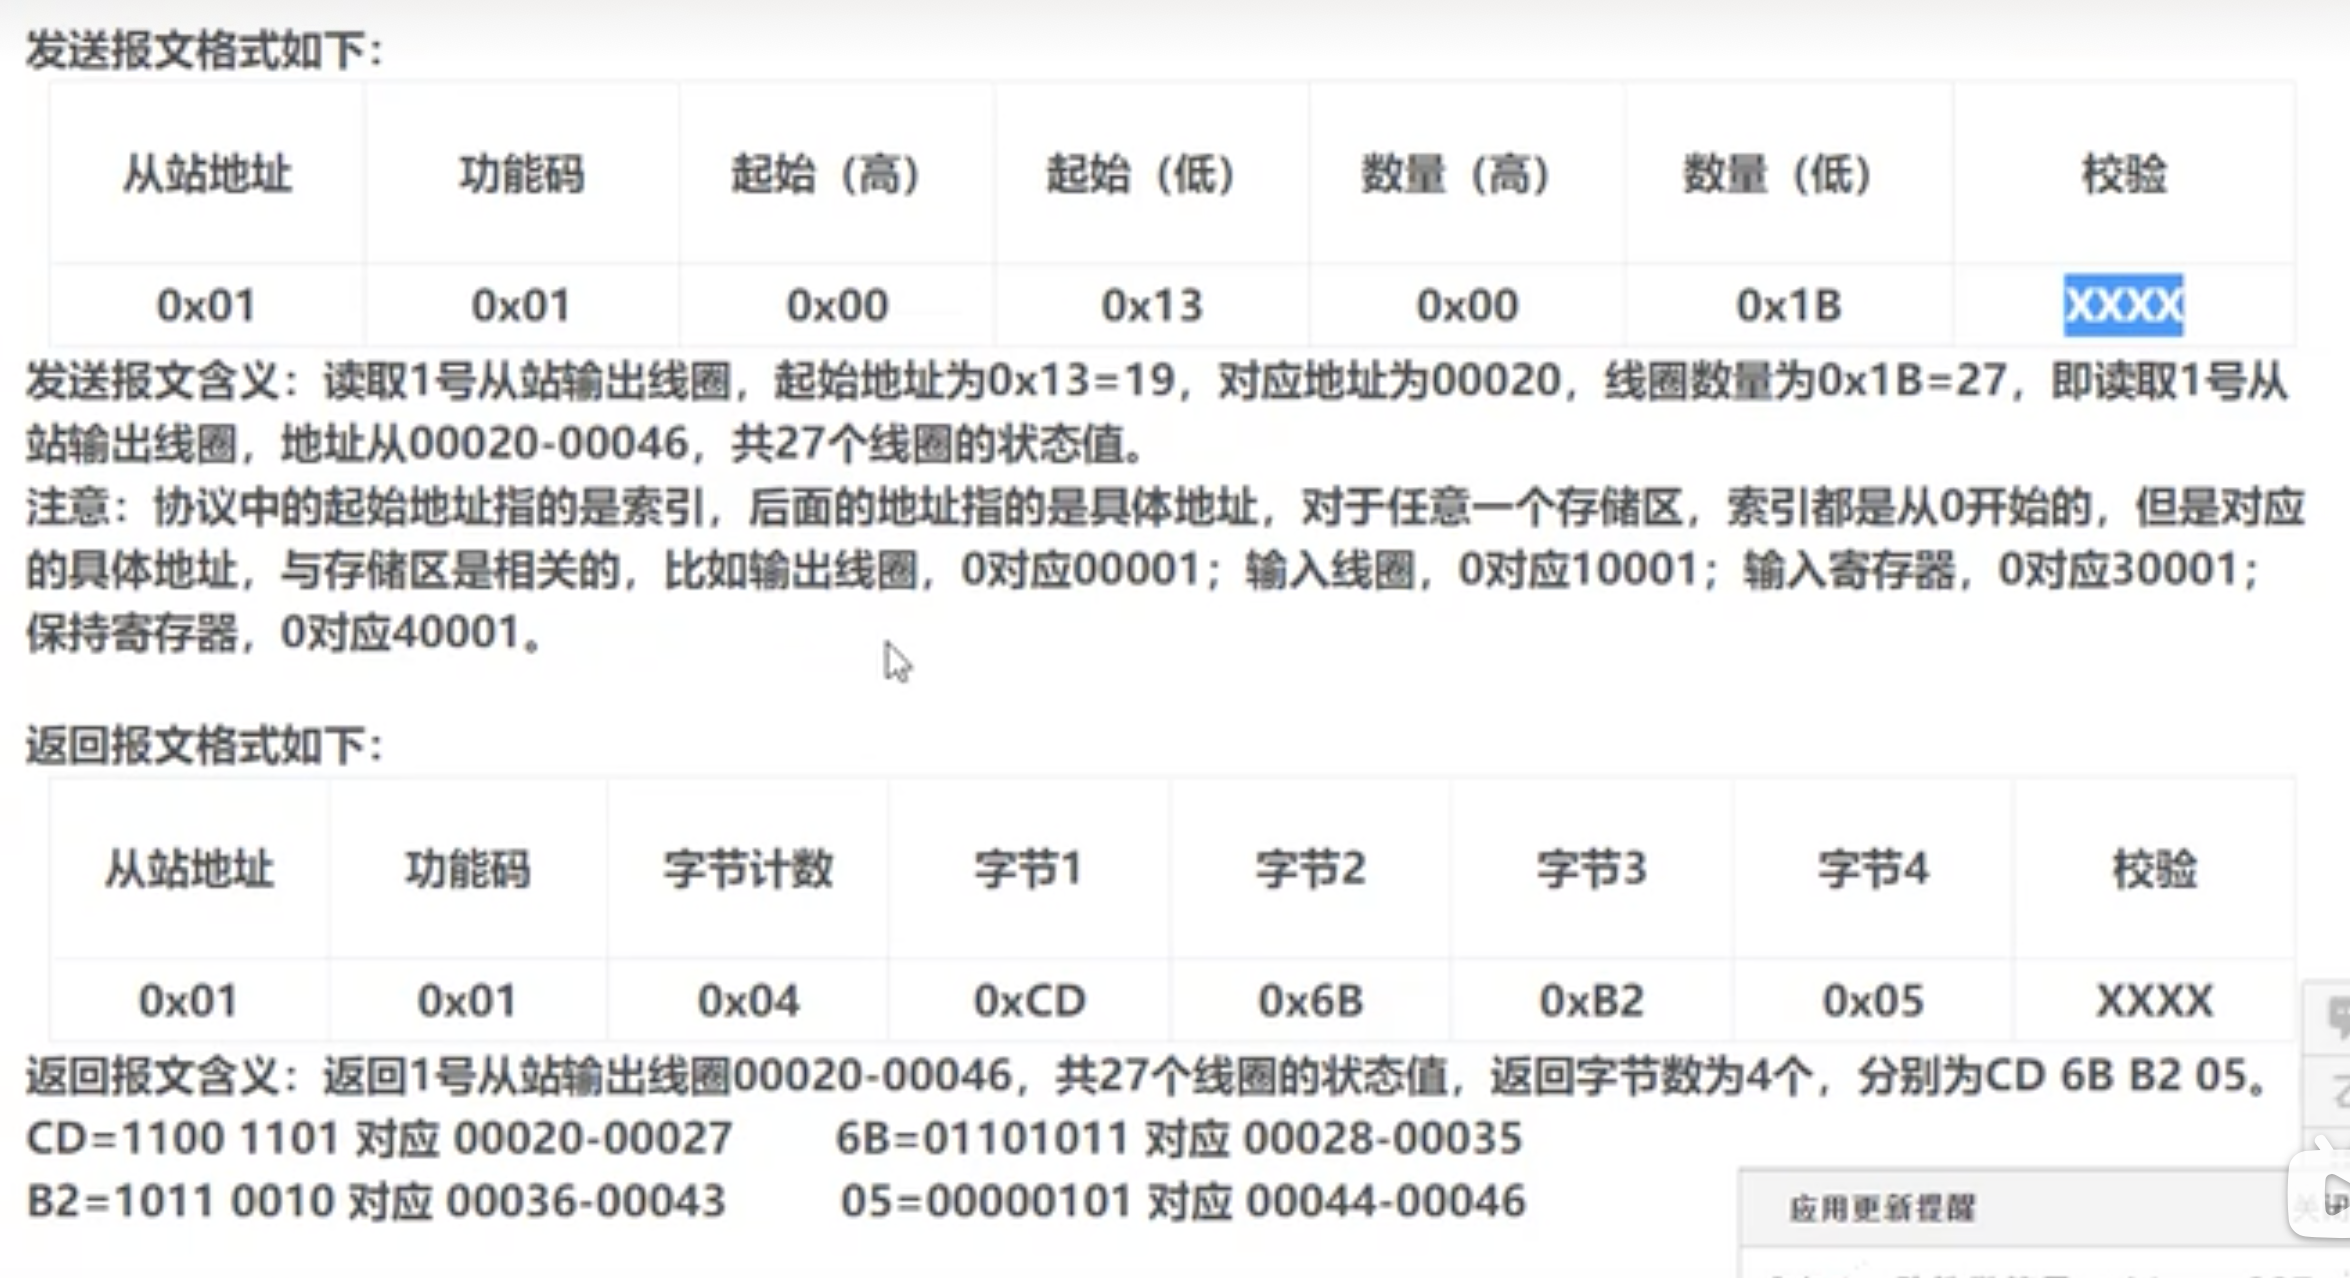This screenshot has width=2350, height=1278.
Task: Click the highlighted XXXX checksum cell
Action: pos(2123,305)
